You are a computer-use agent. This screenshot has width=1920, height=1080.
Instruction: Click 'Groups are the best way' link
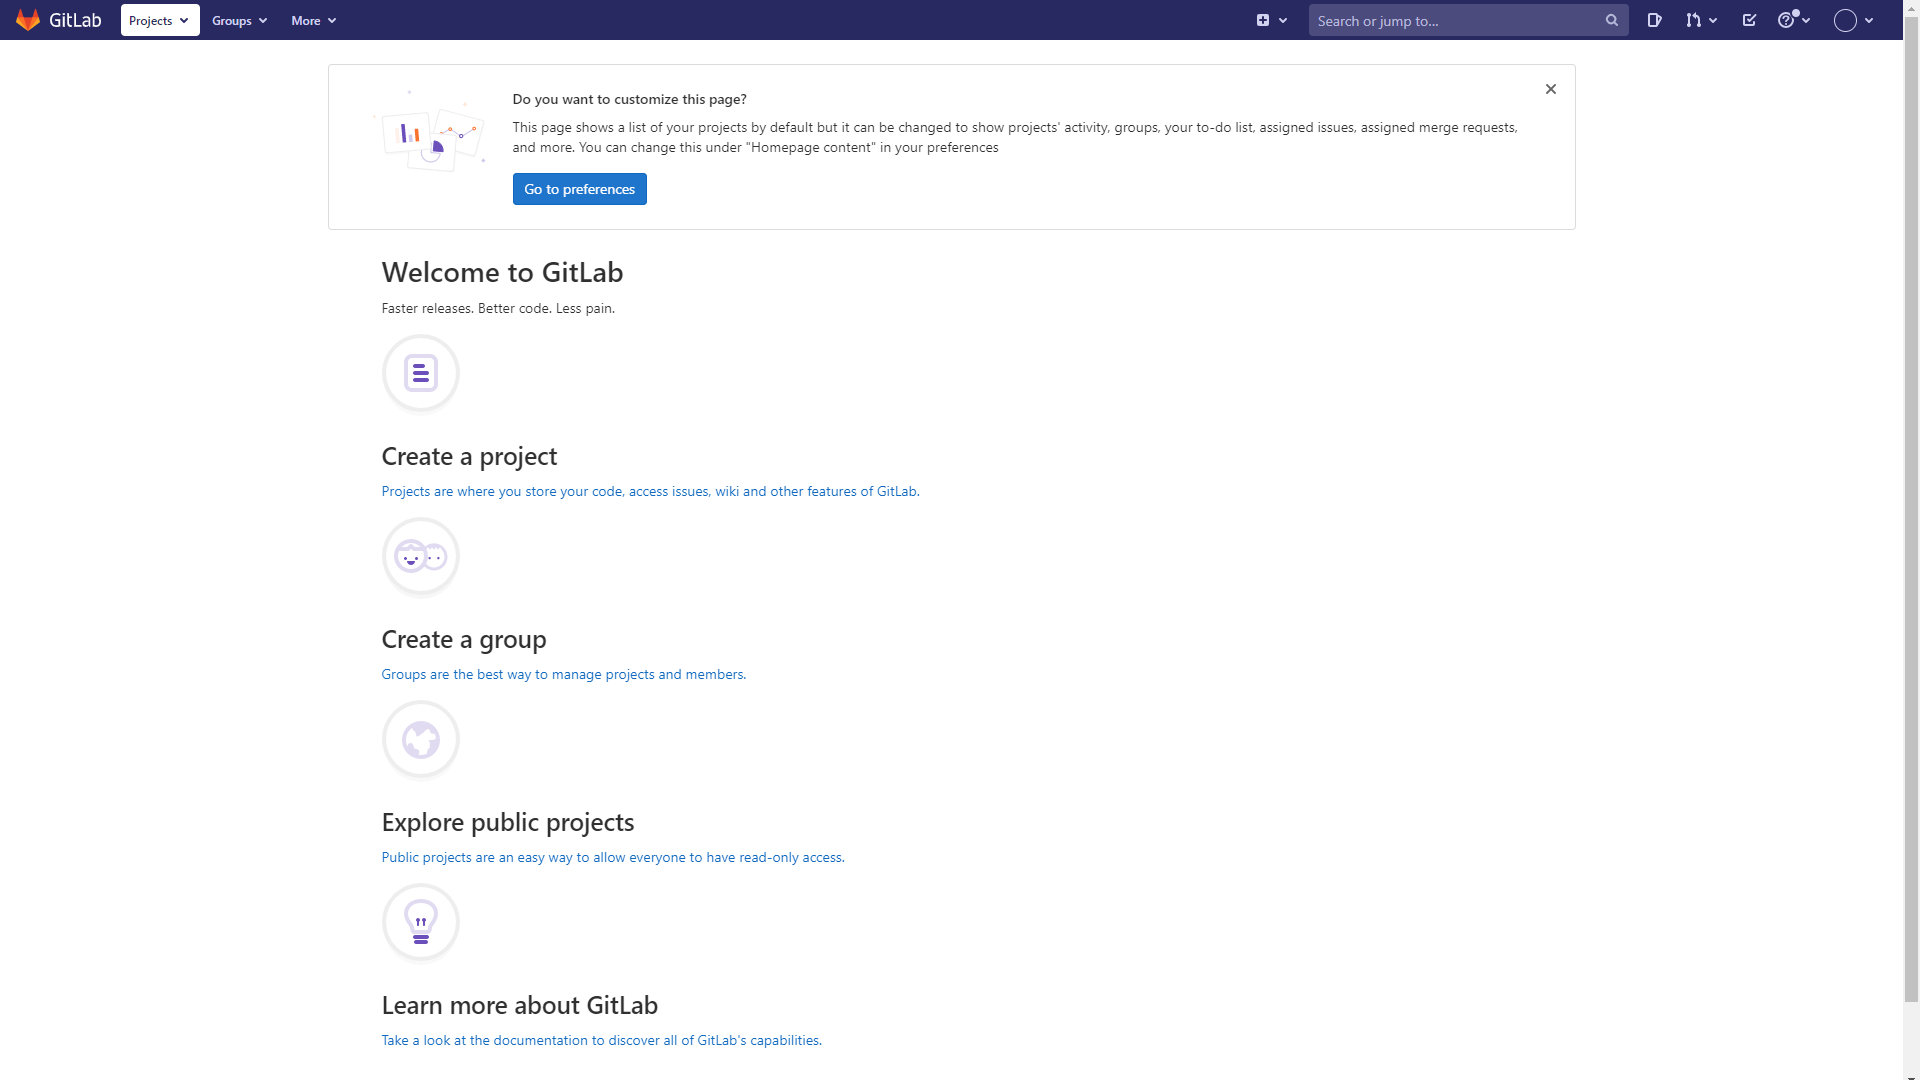click(x=564, y=674)
